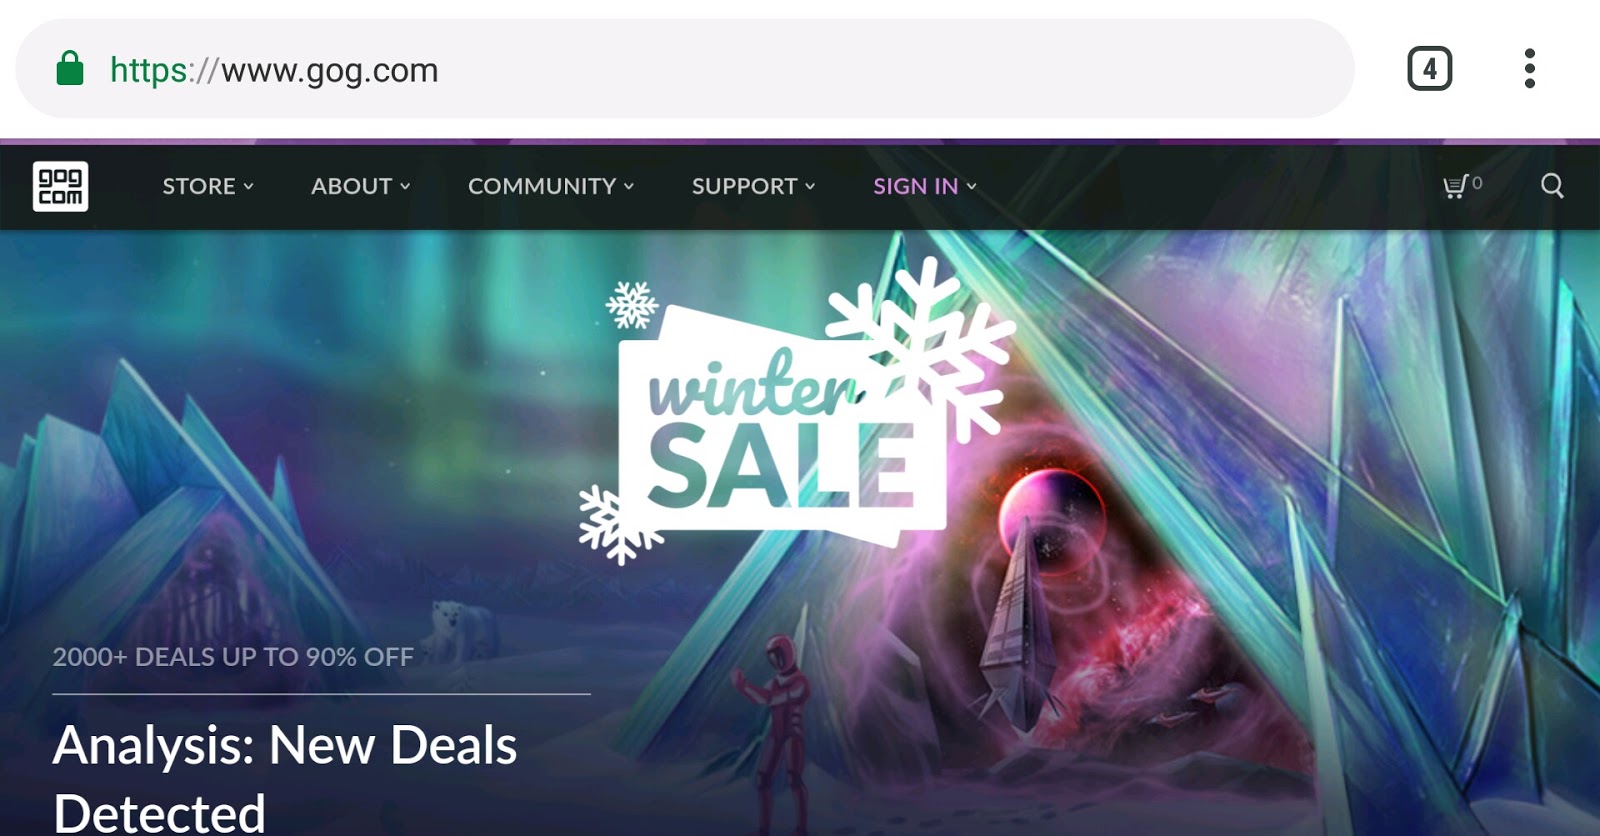Click the search magnifier icon

1552,186
